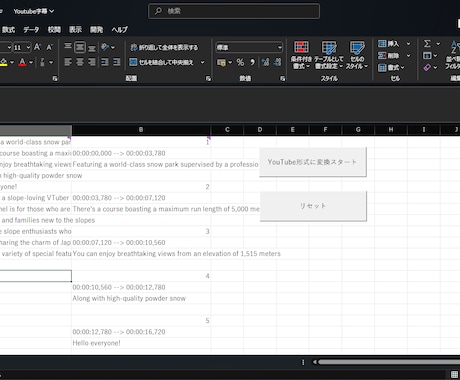Toggle wrap text (折り返して全体を表示する)

coord(164,47)
